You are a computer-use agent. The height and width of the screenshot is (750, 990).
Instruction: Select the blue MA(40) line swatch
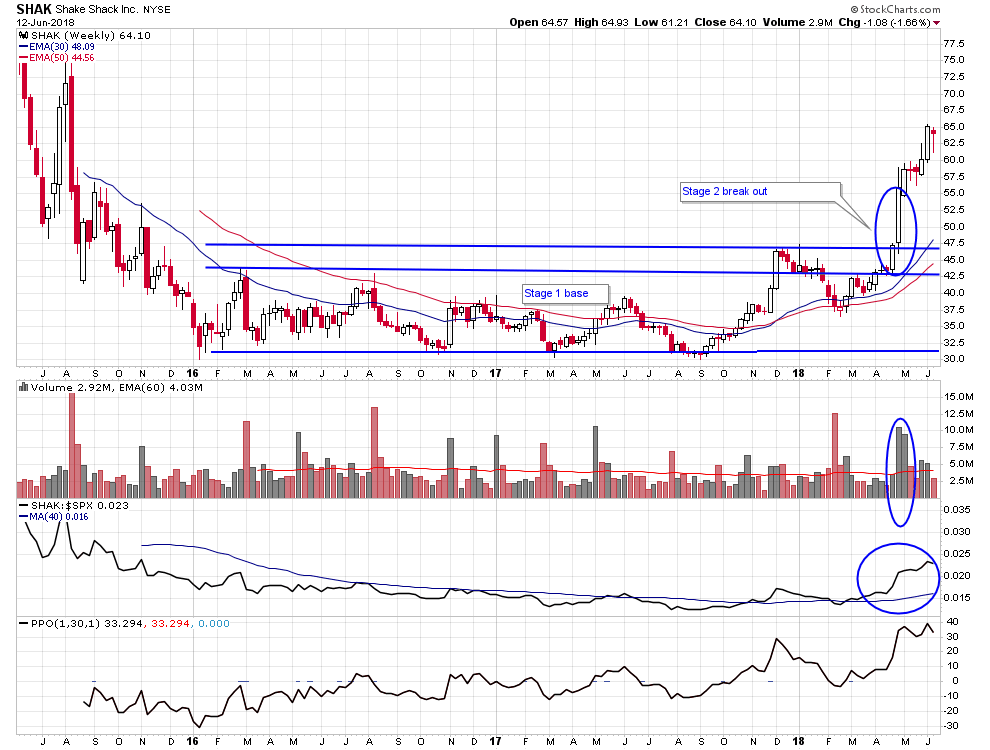coord(24,516)
